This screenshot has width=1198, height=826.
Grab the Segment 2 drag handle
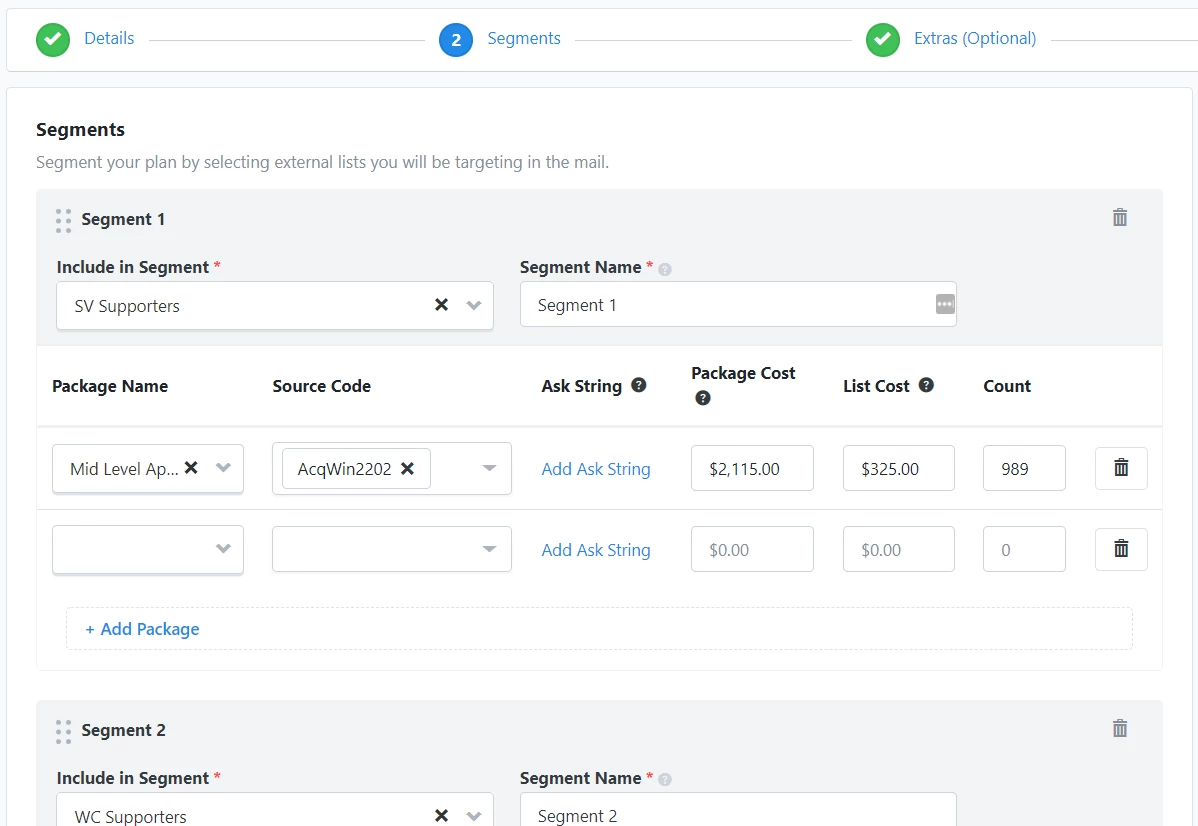(x=63, y=731)
